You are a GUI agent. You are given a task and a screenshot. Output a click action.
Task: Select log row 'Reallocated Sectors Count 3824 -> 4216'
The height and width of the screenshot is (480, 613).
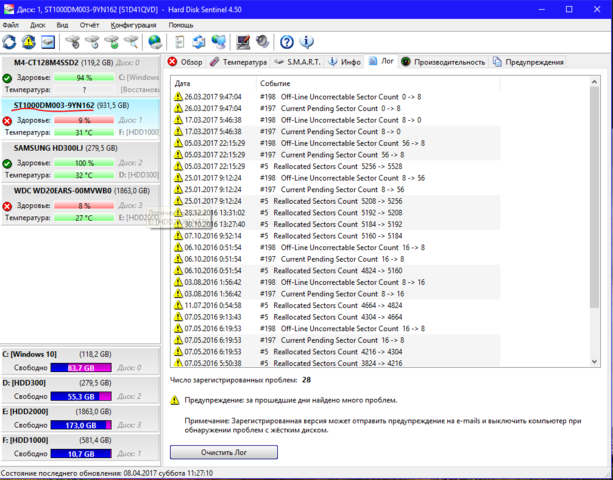pyautogui.click(x=335, y=363)
